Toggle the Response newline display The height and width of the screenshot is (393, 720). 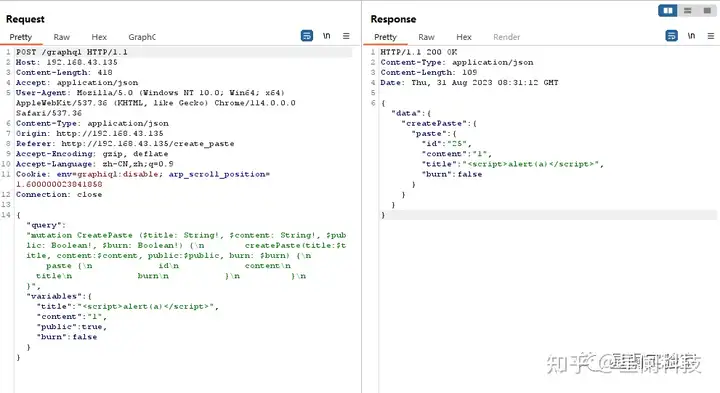(691, 36)
